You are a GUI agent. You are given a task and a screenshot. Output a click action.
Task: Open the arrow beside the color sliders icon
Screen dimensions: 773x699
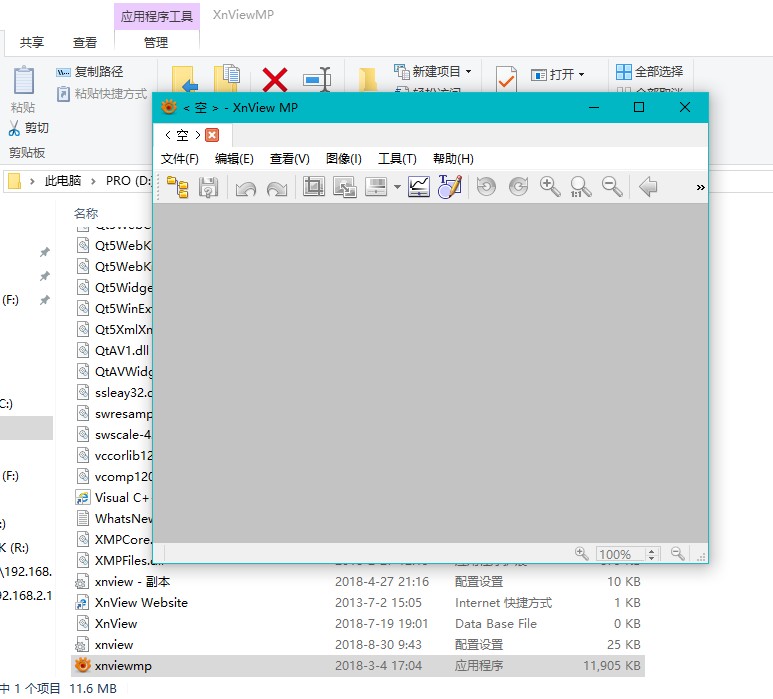[x=397, y=187]
